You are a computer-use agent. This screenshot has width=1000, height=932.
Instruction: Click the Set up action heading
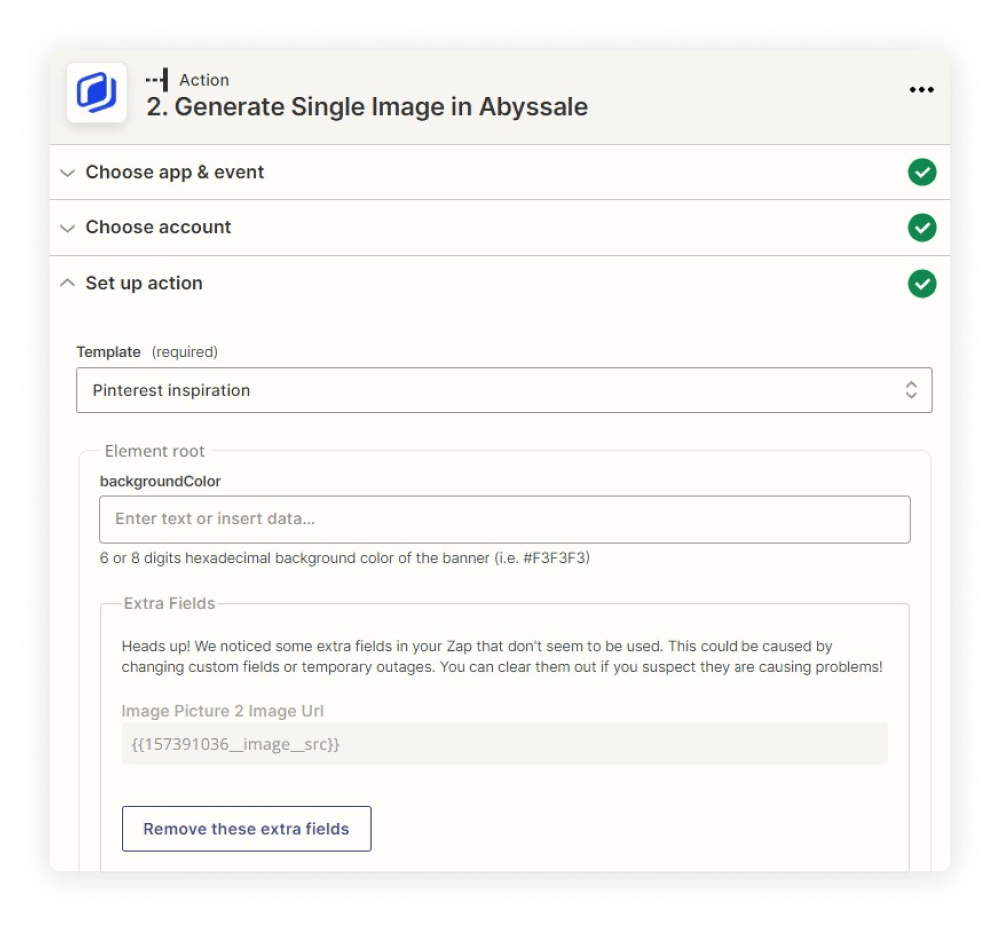click(143, 283)
